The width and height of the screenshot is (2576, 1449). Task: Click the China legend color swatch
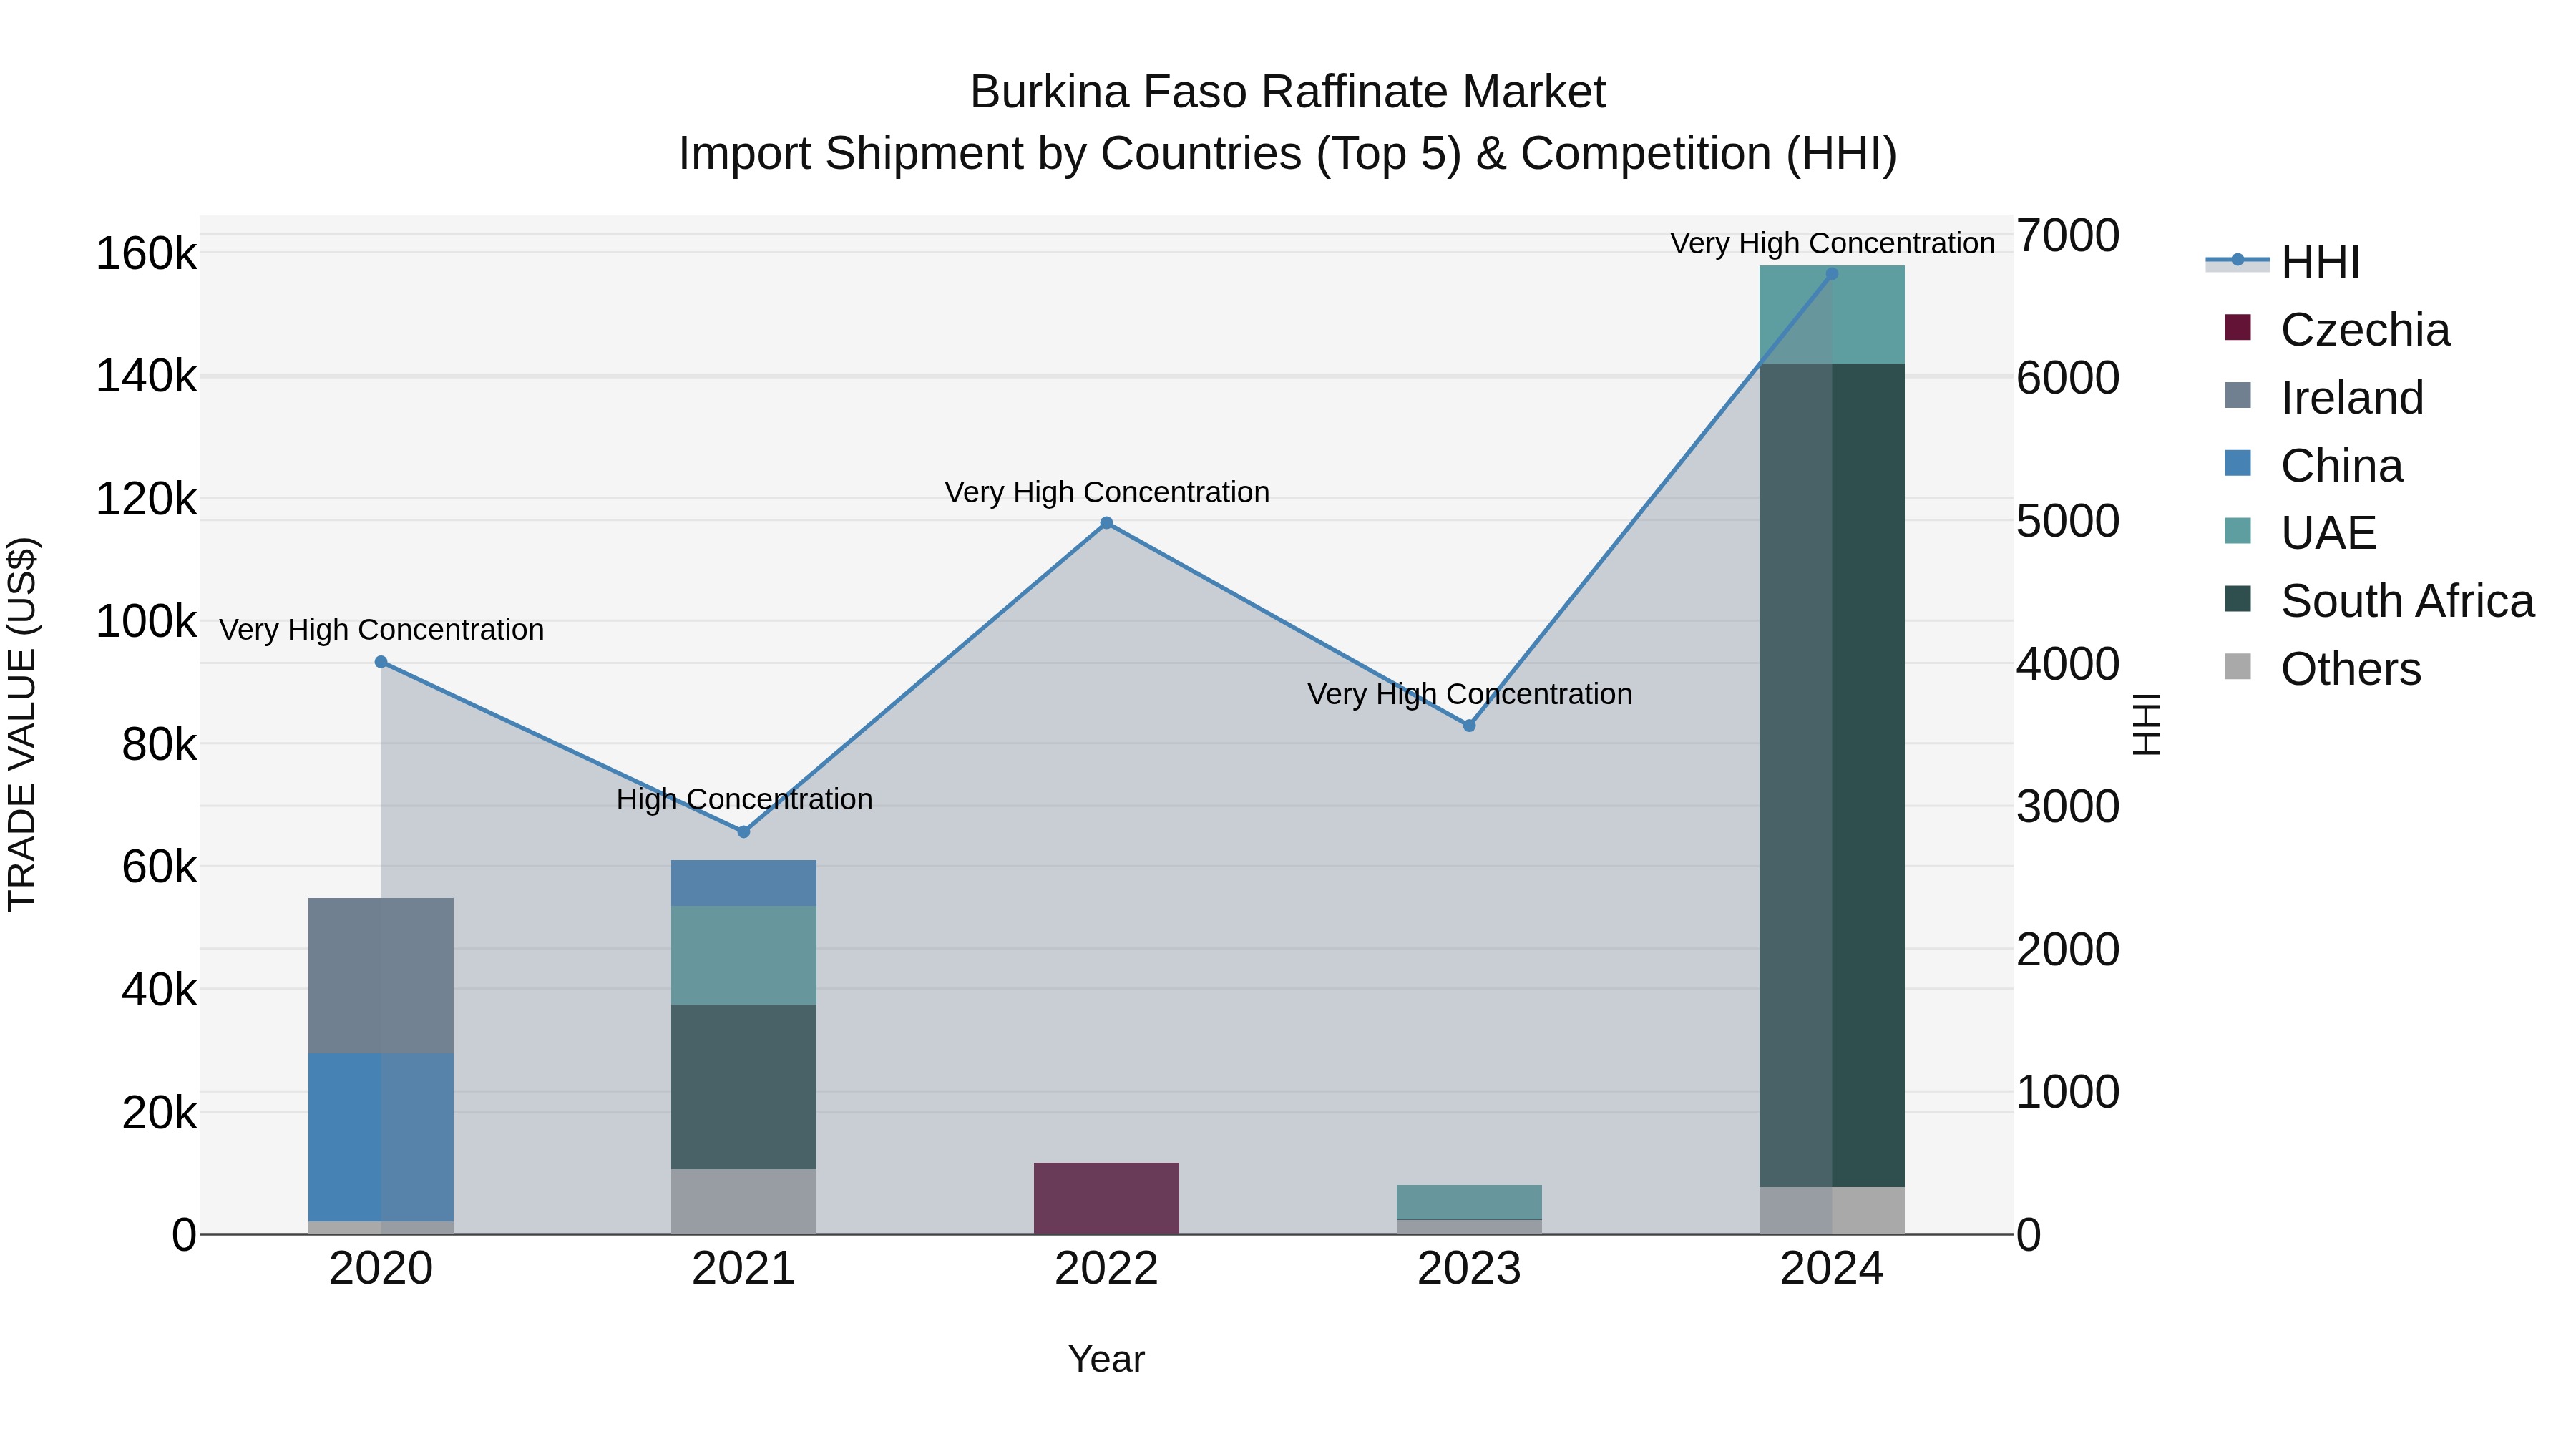point(2237,463)
